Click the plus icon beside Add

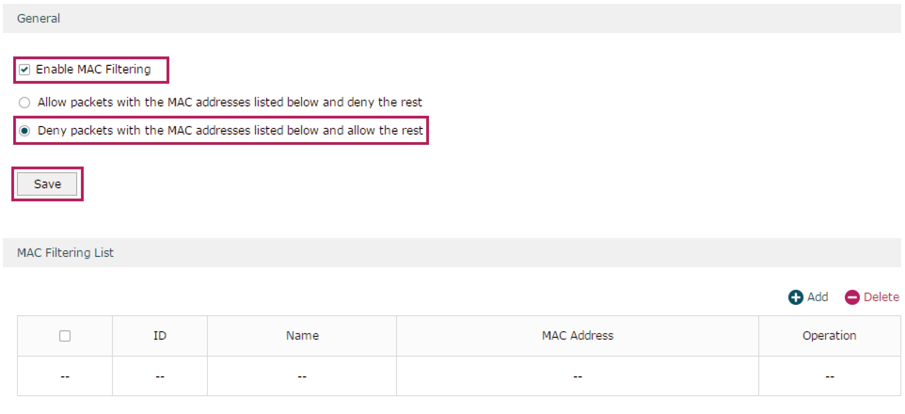click(x=796, y=298)
